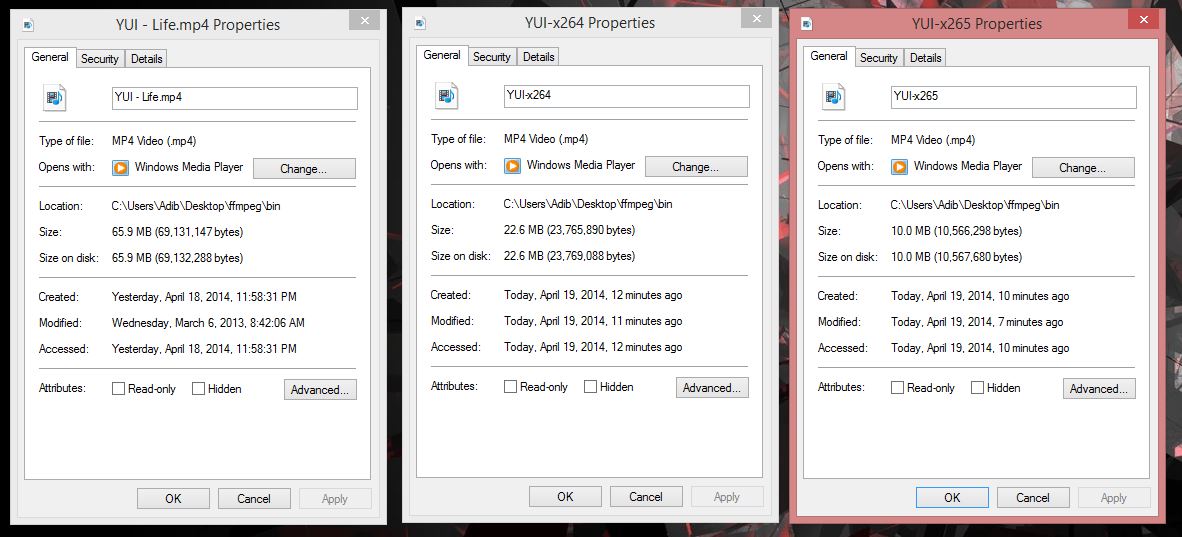Tick Read-only checkbox in YUI-x264 Properties
The height and width of the screenshot is (537, 1182).
point(510,387)
